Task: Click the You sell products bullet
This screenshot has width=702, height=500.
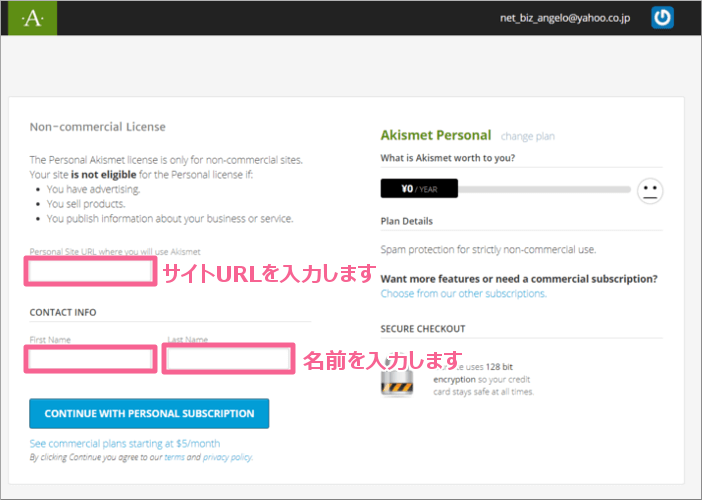Action: coord(86,204)
